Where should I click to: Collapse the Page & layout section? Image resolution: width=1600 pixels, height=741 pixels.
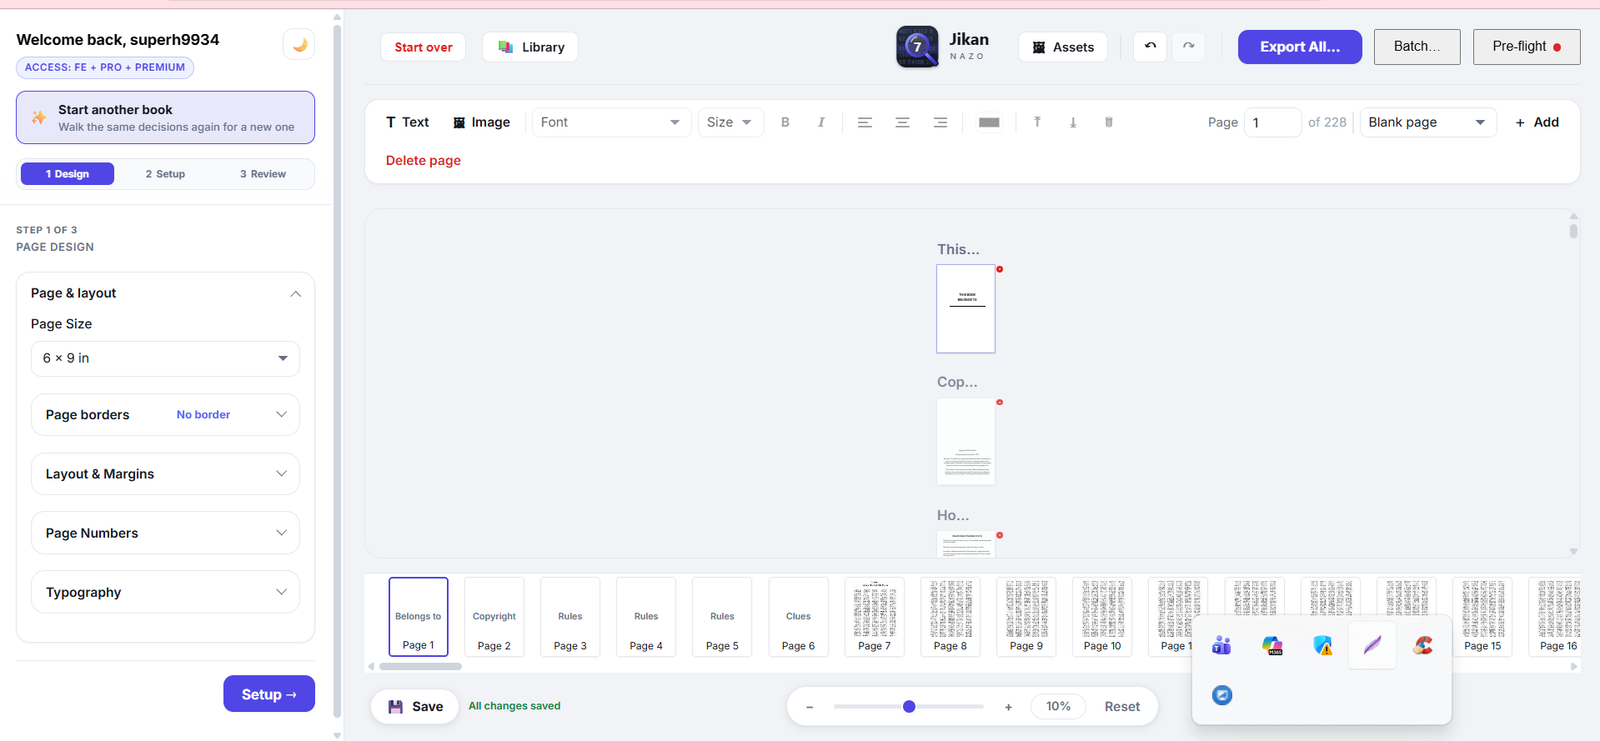(165, 293)
